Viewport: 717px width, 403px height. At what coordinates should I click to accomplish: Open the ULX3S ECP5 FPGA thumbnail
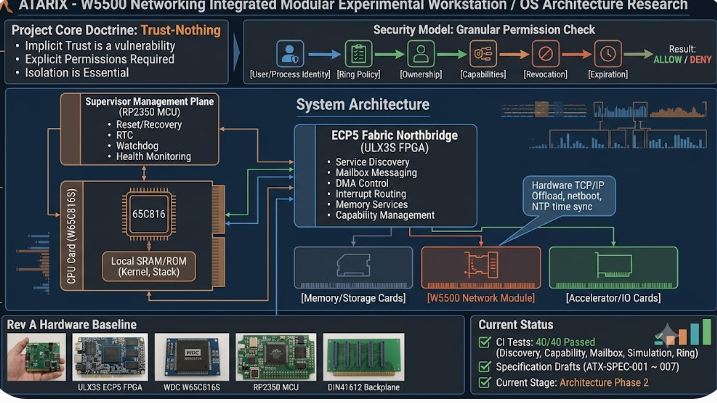110,357
